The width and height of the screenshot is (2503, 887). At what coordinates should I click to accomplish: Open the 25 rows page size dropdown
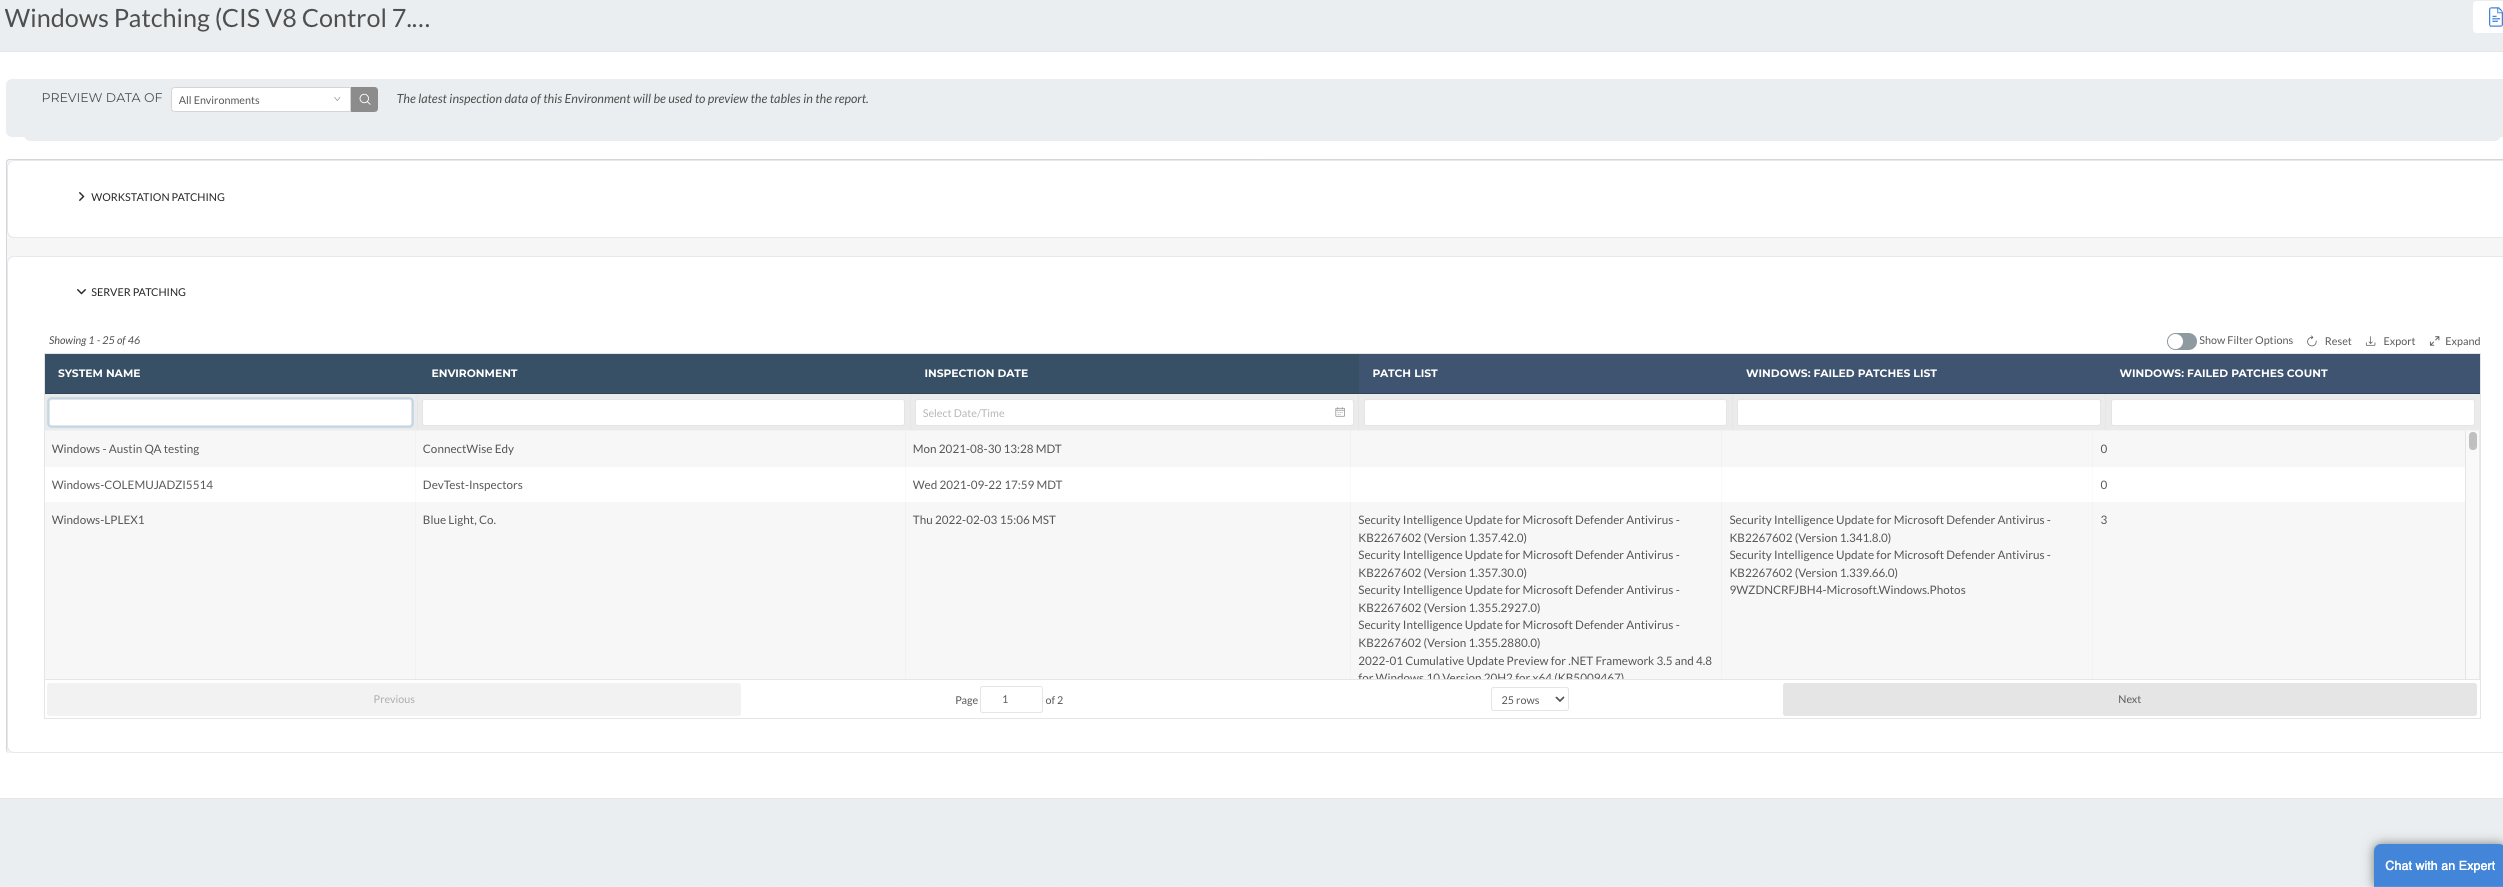pyautogui.click(x=1529, y=699)
